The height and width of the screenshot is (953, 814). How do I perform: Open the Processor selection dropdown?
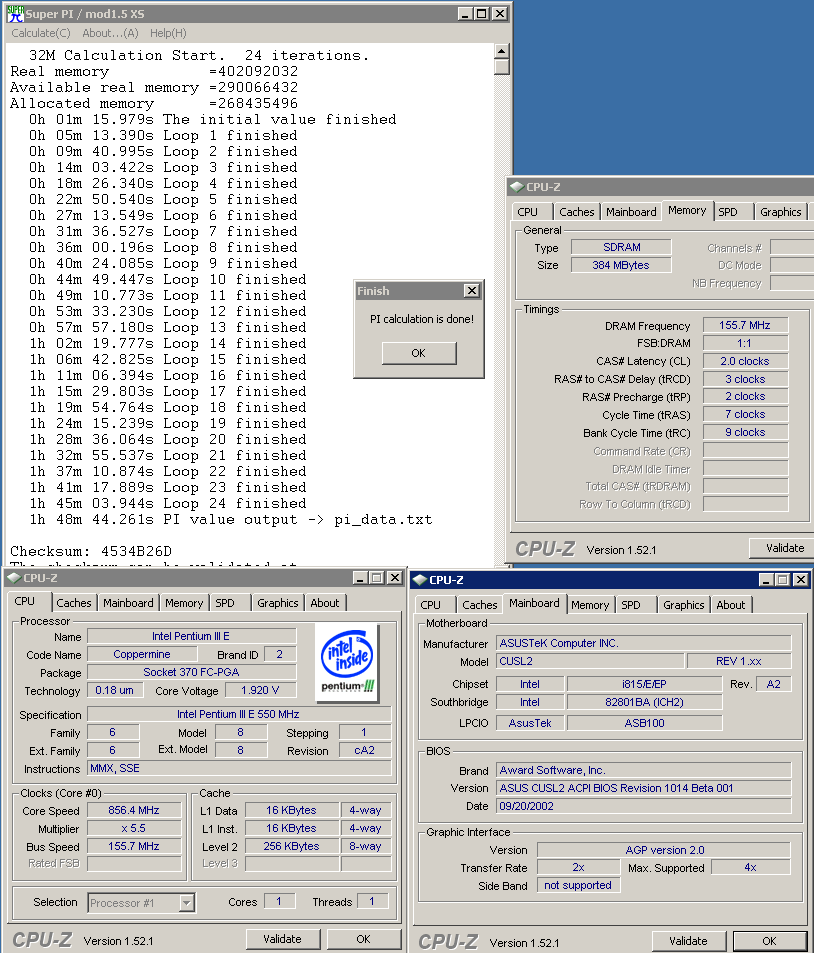point(186,903)
